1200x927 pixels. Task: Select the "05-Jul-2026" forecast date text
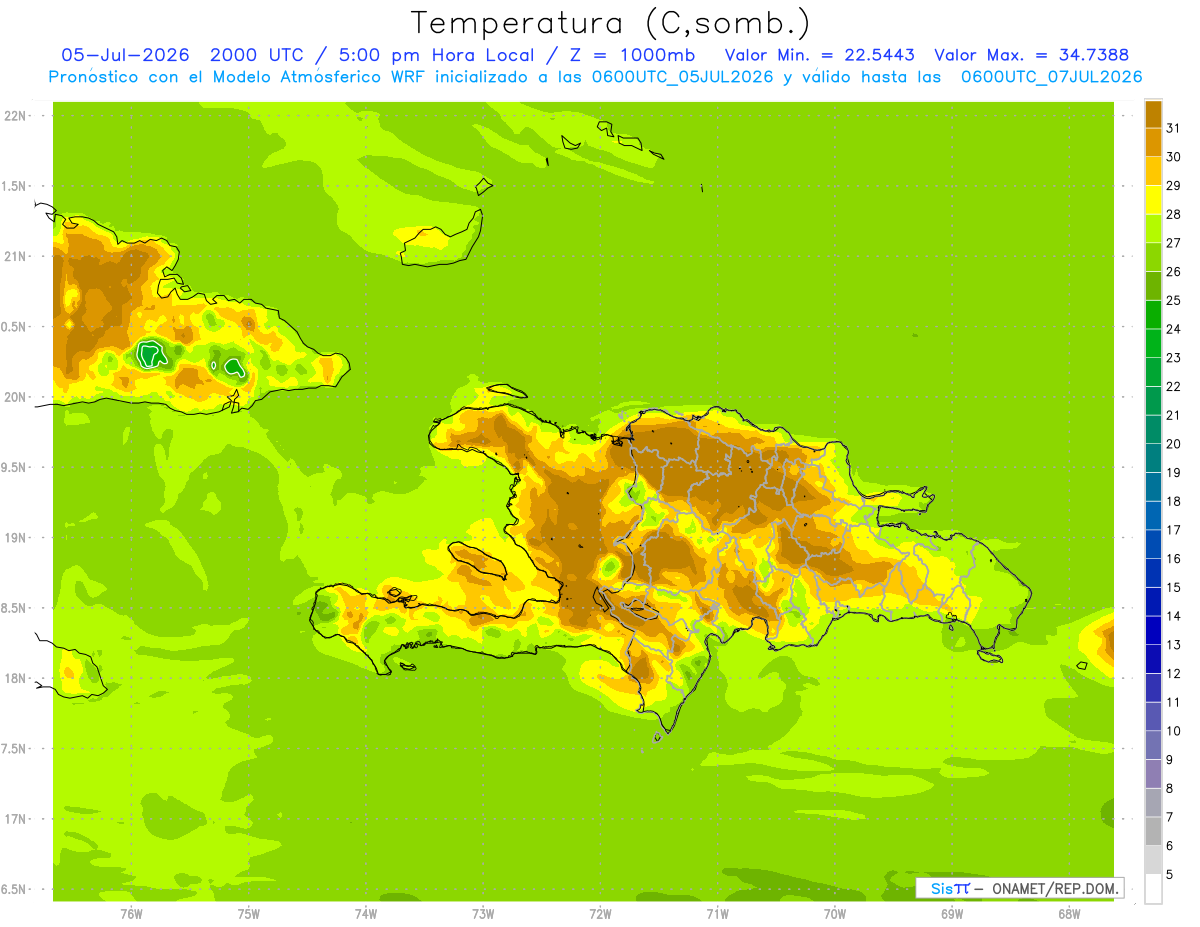[125, 55]
